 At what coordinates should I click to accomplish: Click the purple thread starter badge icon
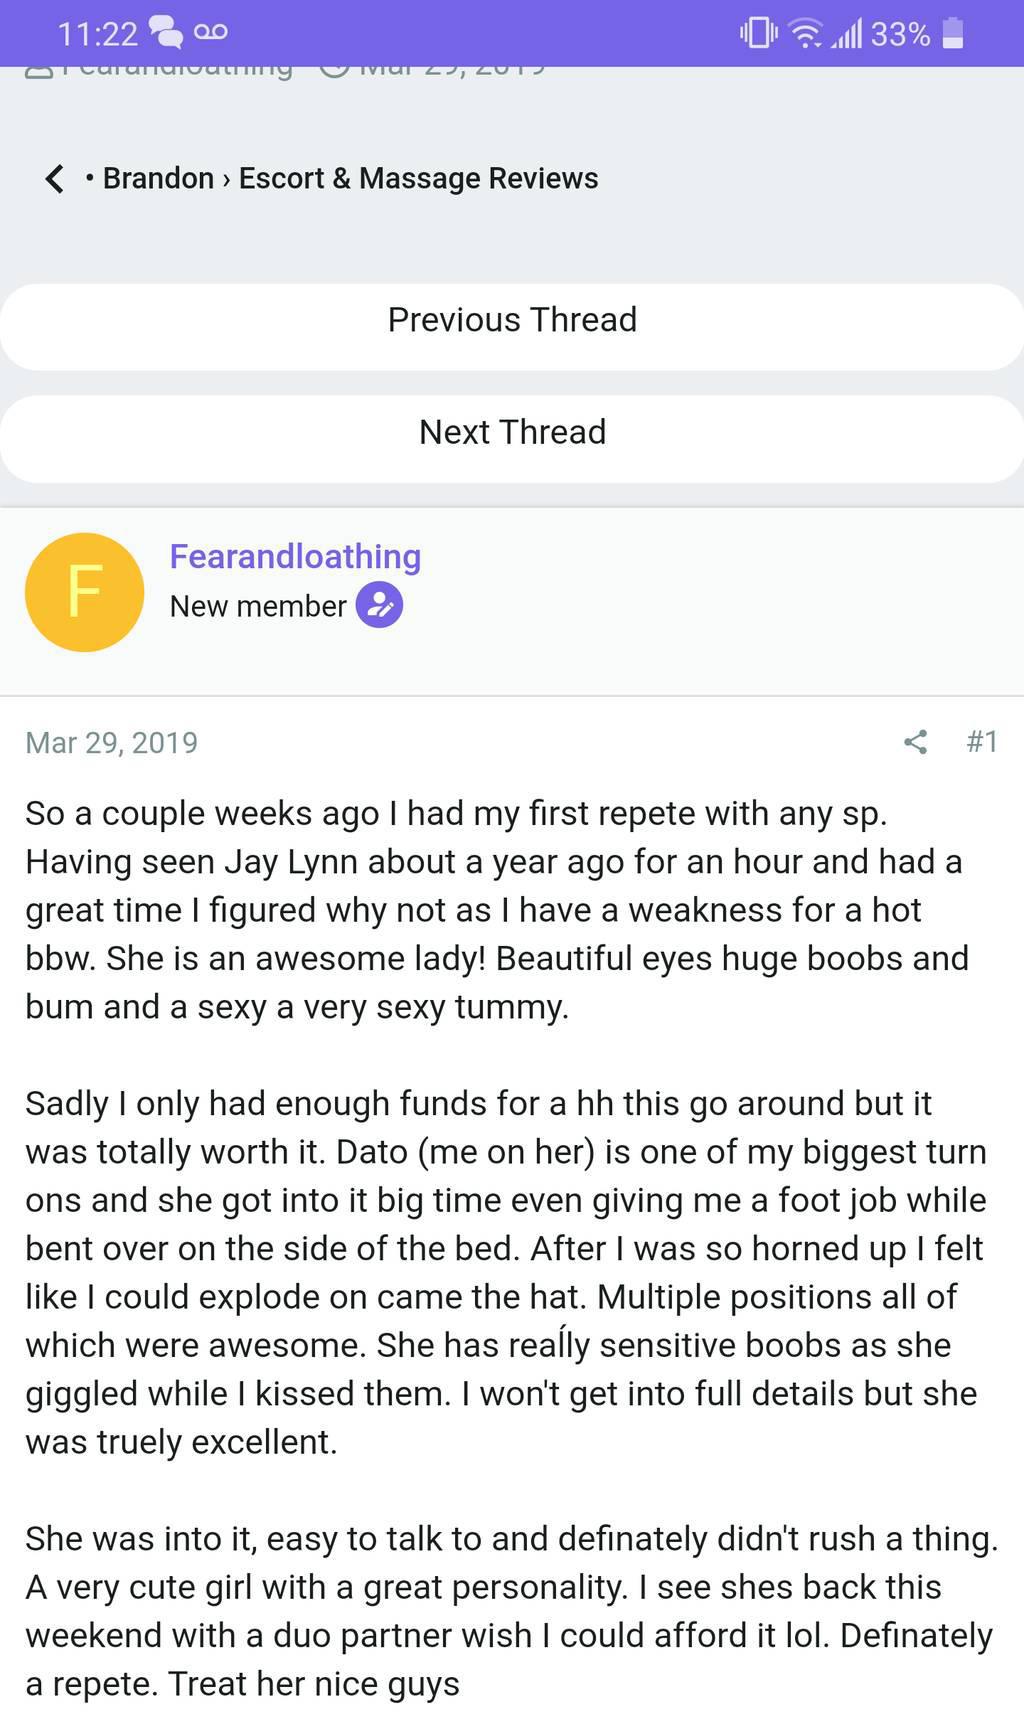pos(380,605)
